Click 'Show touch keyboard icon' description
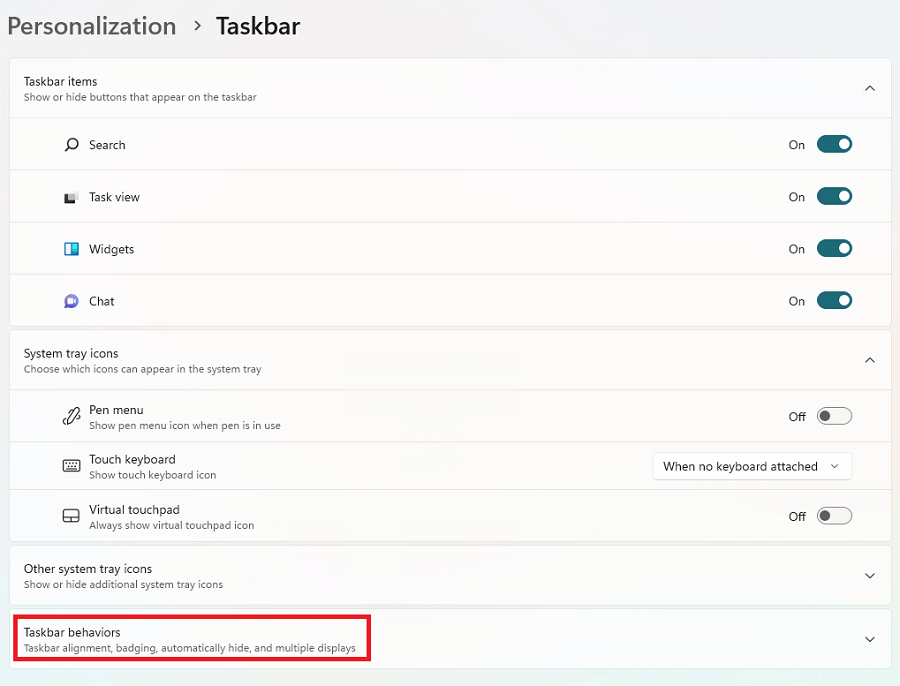 tap(153, 475)
